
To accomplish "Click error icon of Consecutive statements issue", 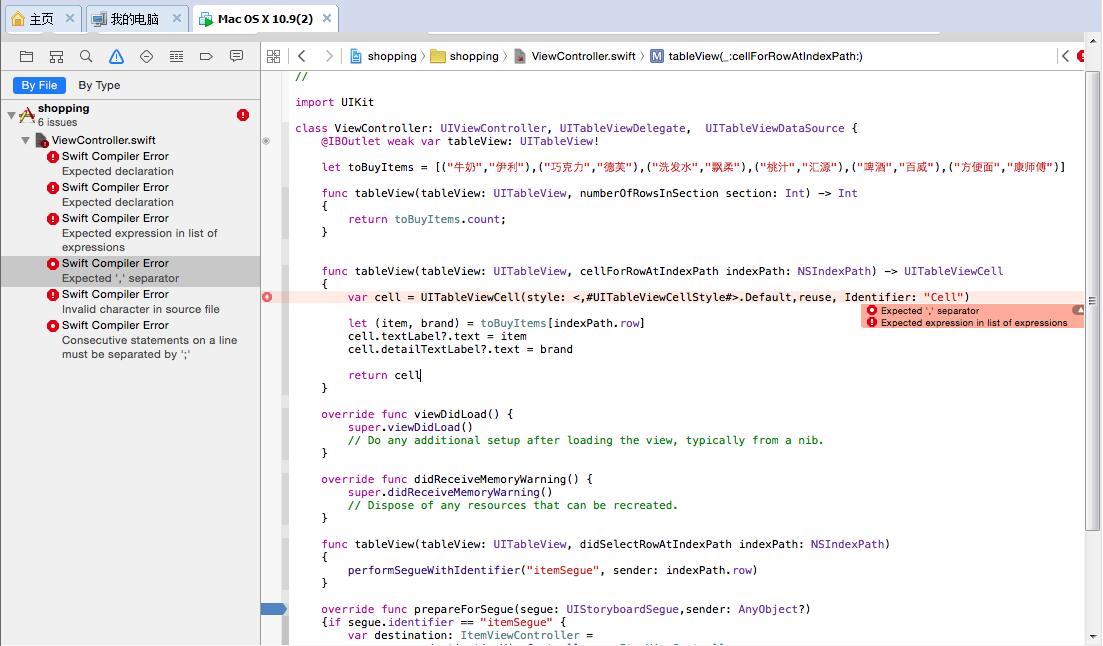I will (53, 326).
